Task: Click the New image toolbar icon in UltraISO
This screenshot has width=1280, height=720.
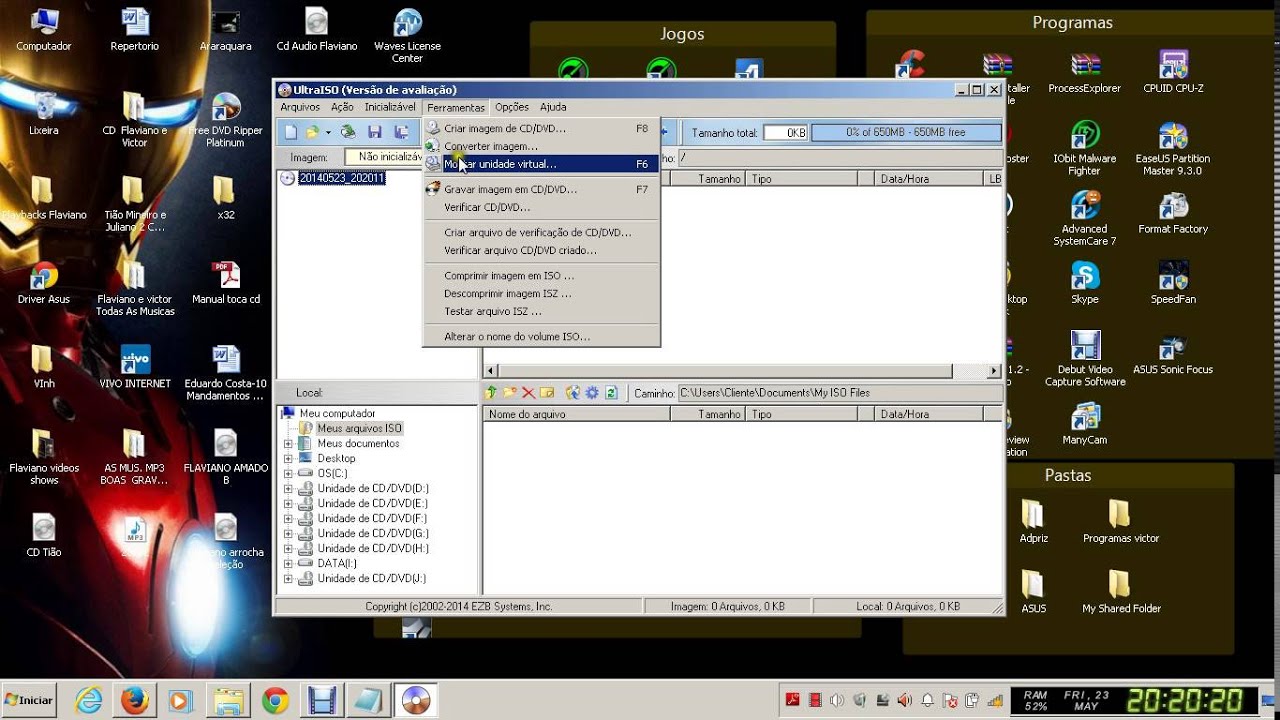Action: (291, 132)
